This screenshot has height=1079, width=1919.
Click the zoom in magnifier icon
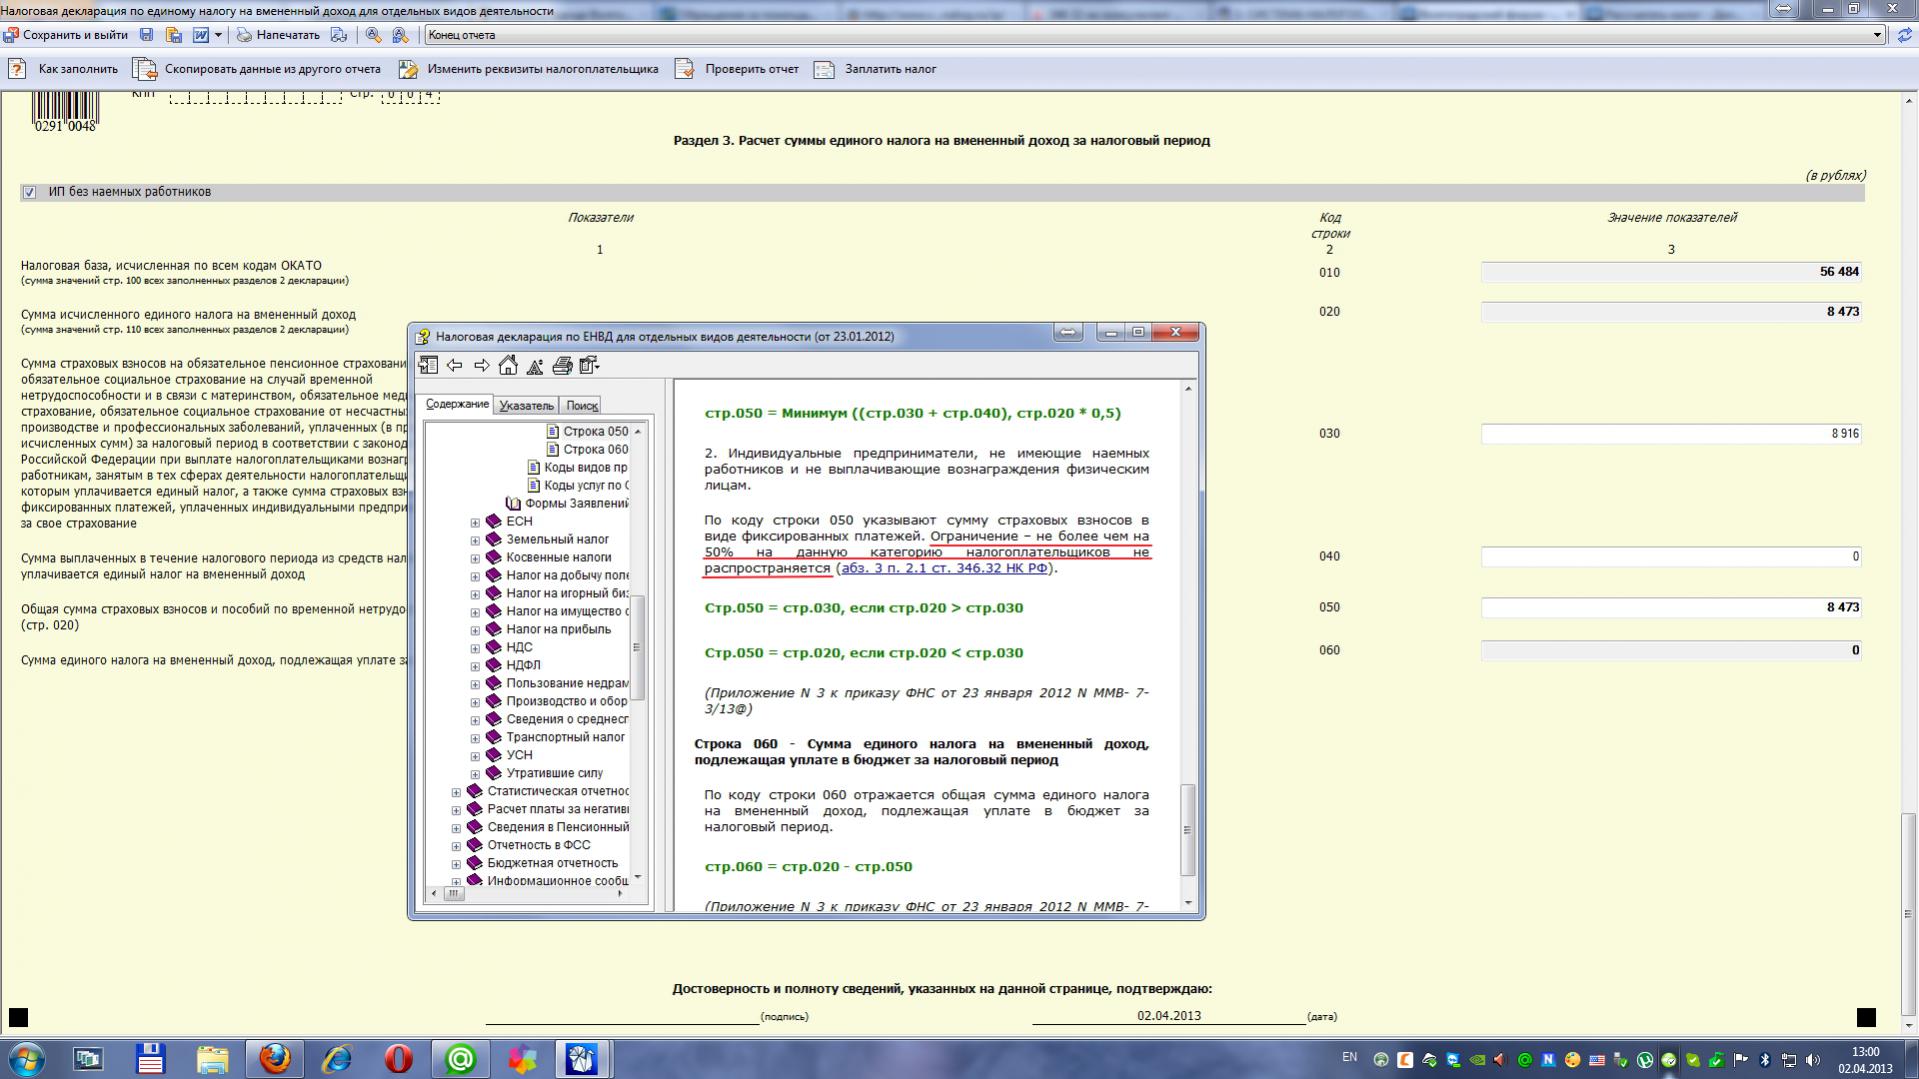coord(373,35)
